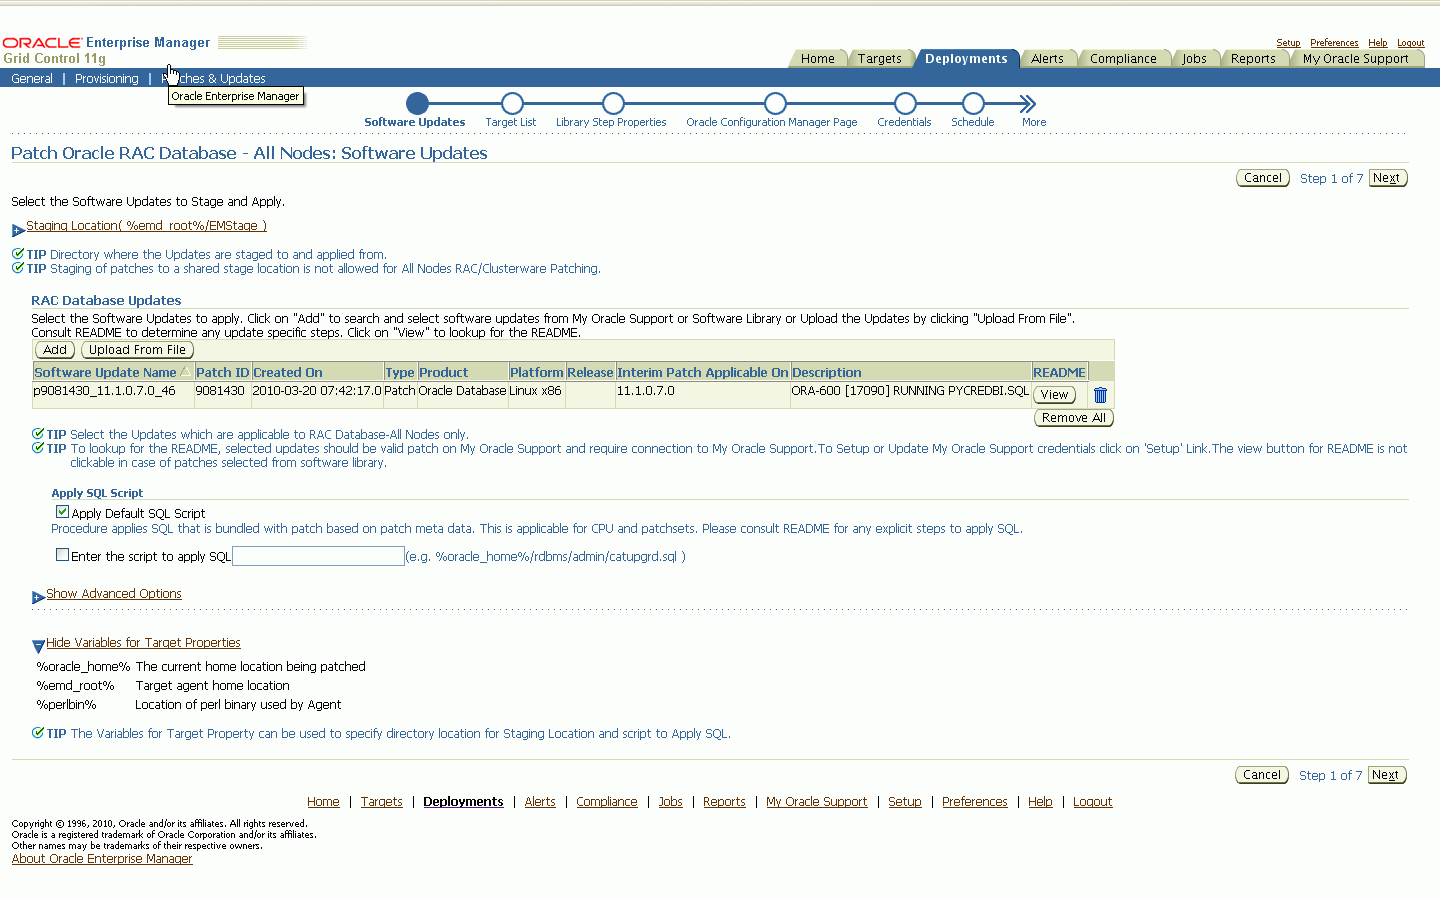Click the top Cancel button
This screenshot has height=900, width=1440.
(x=1263, y=178)
